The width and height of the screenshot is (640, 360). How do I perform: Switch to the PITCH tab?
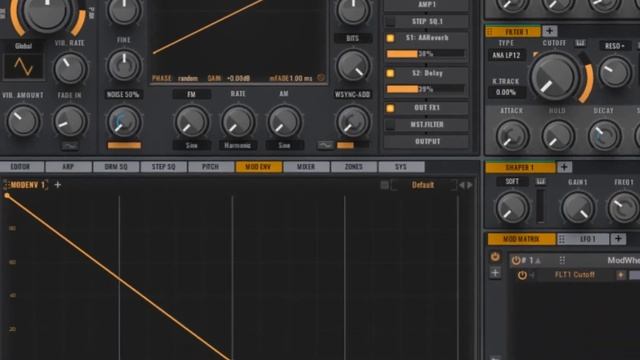[211, 167]
